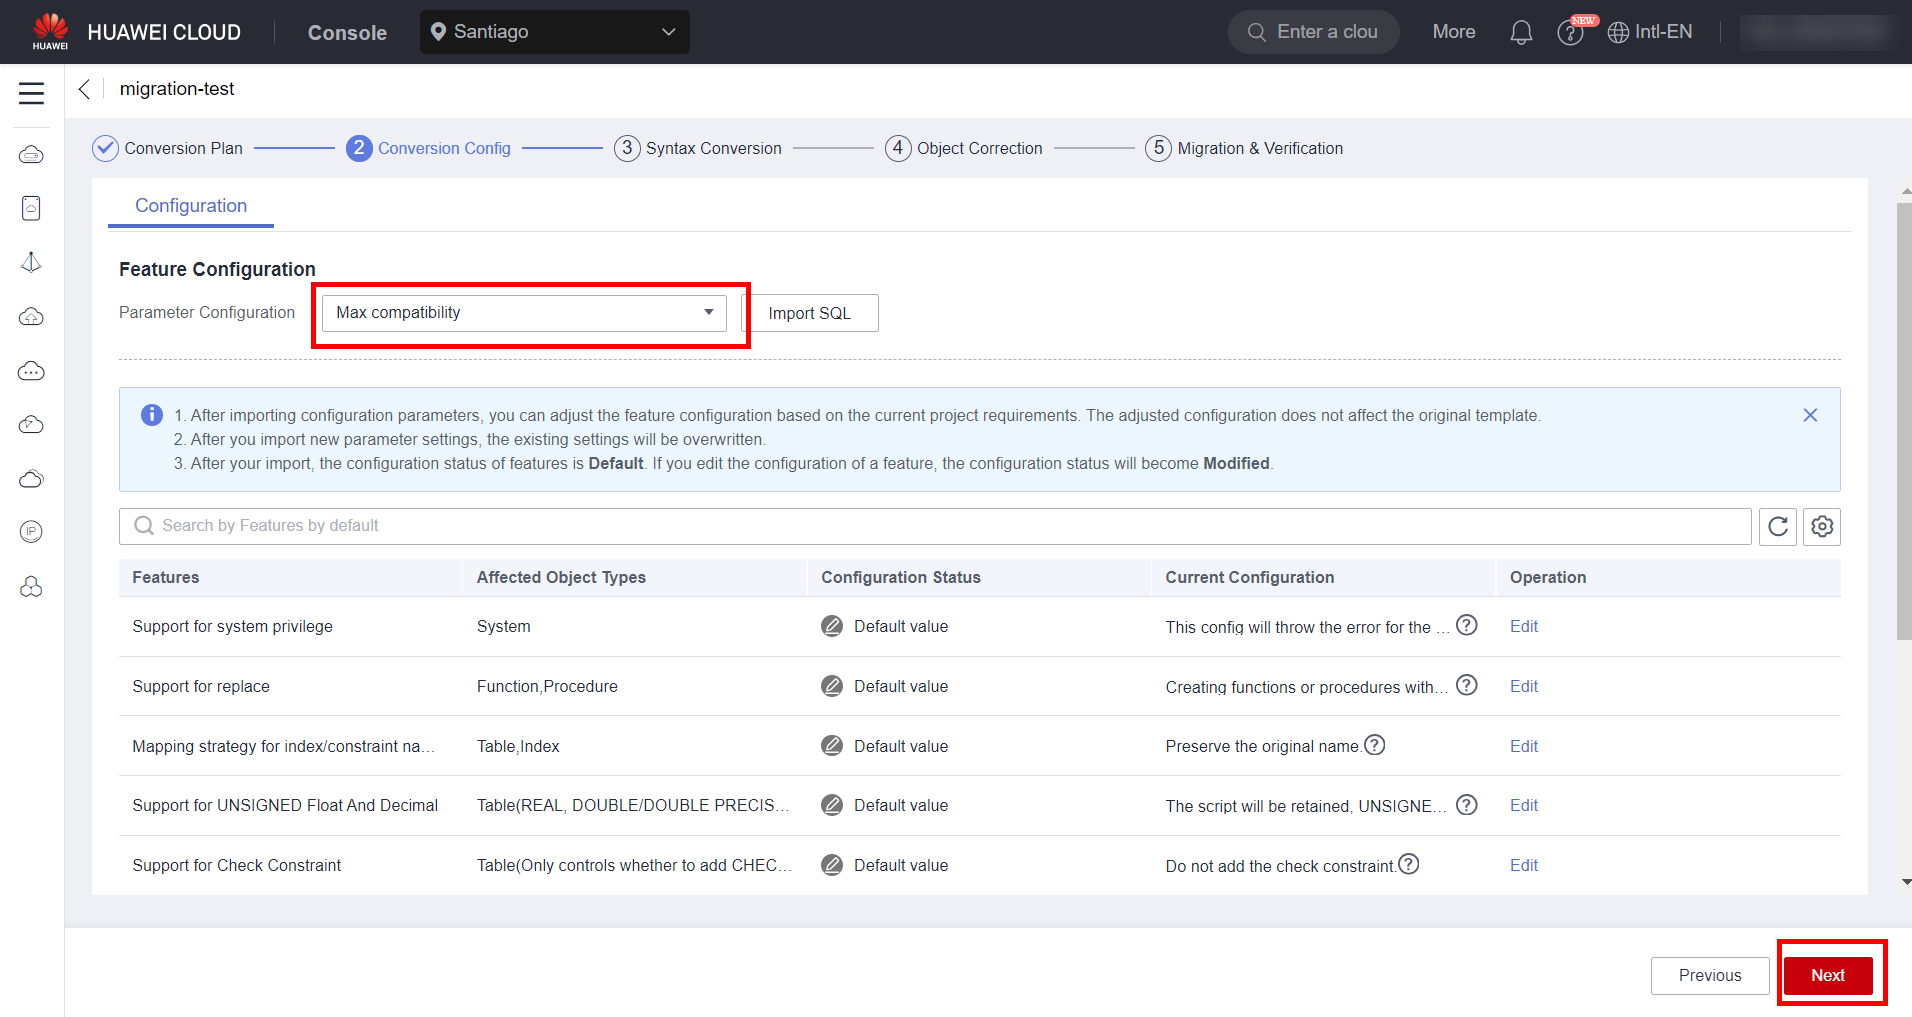Image resolution: width=1912 pixels, height=1017 pixels.
Task: Show help tooltip for check constraint config
Action: pyautogui.click(x=1408, y=864)
